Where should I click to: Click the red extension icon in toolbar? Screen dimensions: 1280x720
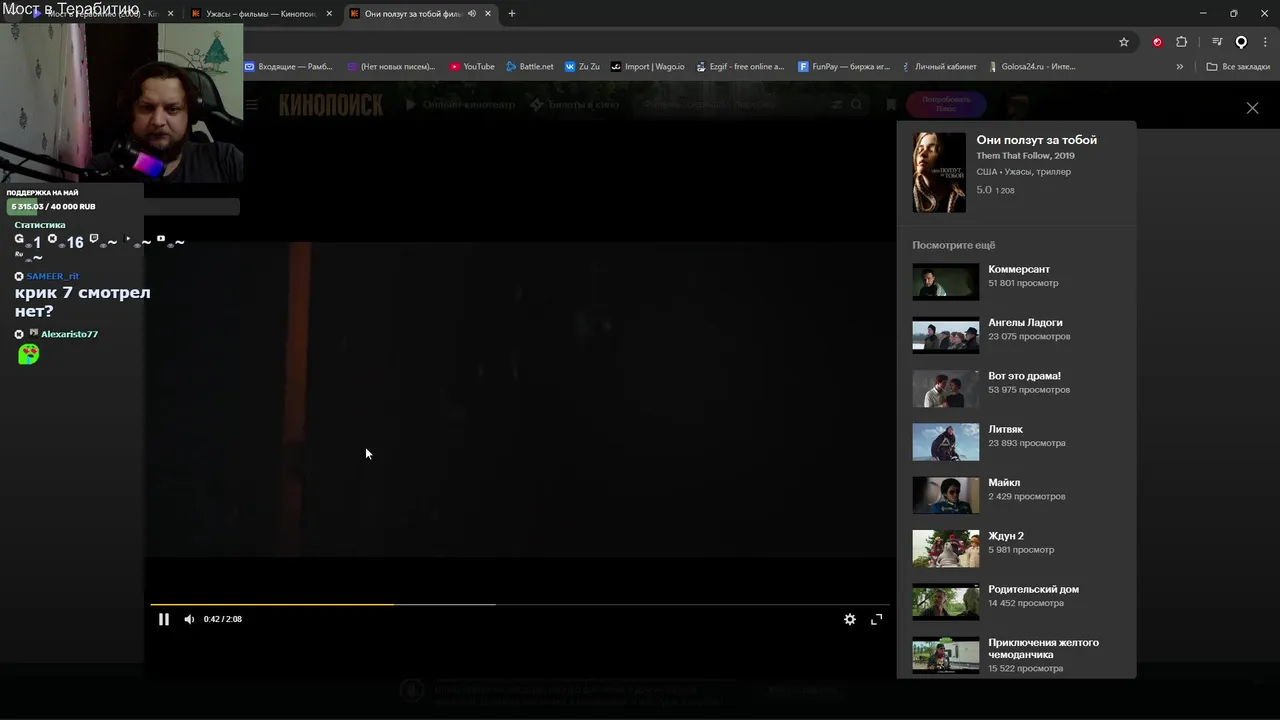coord(1157,42)
